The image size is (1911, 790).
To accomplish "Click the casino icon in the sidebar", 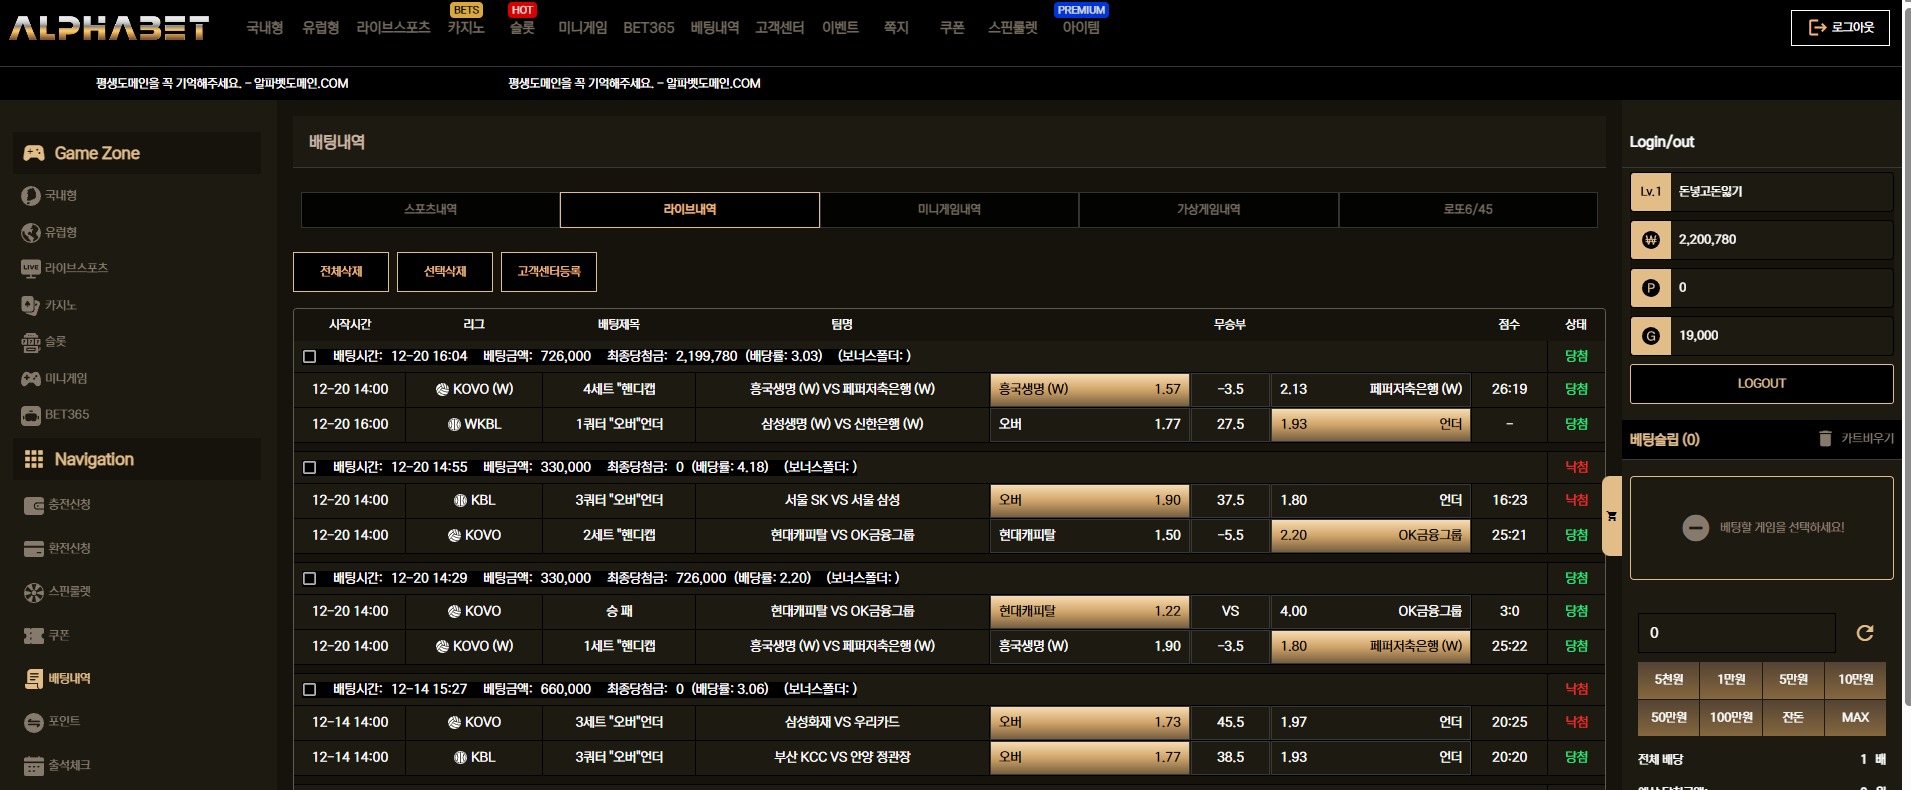I will [x=31, y=305].
